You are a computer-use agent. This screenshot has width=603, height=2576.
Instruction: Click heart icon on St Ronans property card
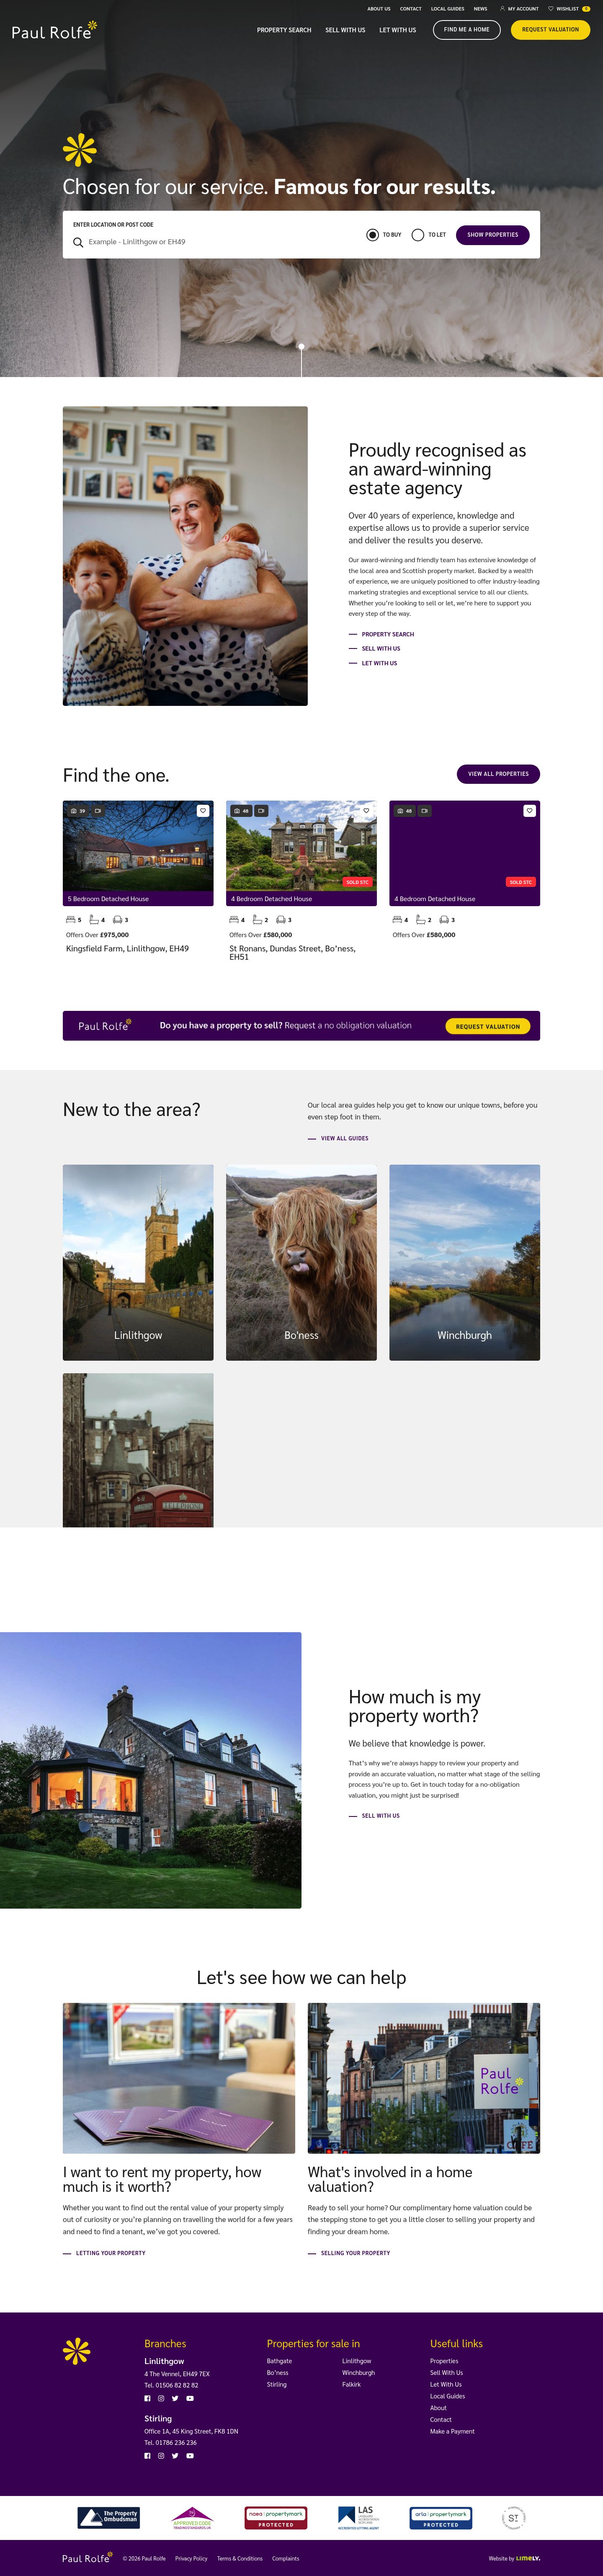366,811
